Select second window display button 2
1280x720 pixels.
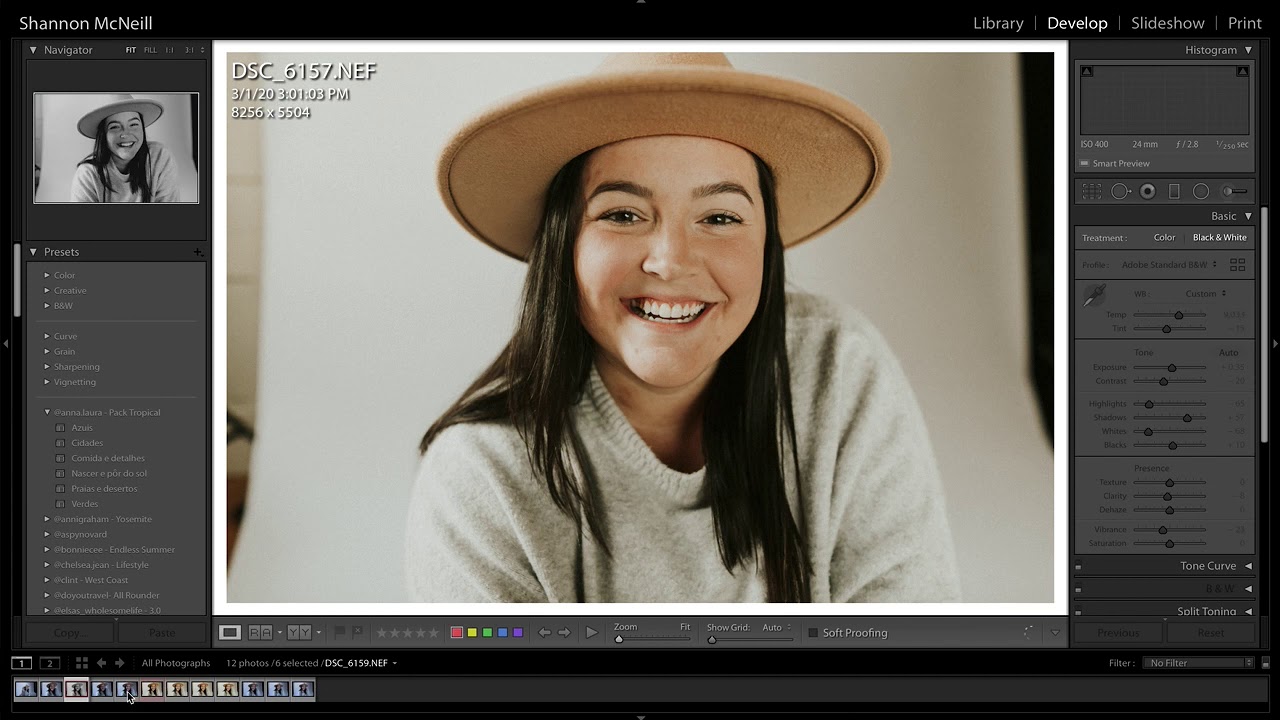pyautogui.click(x=49, y=663)
